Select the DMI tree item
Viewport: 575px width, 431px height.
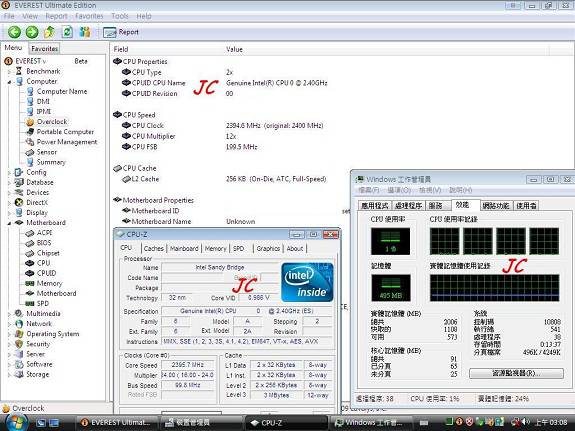43,101
